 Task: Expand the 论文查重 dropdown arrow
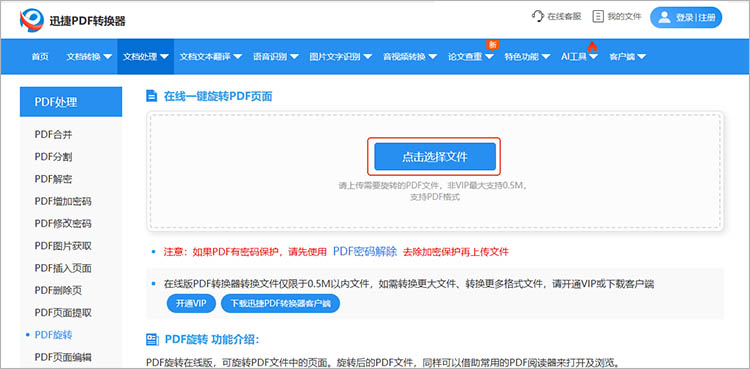click(x=489, y=56)
